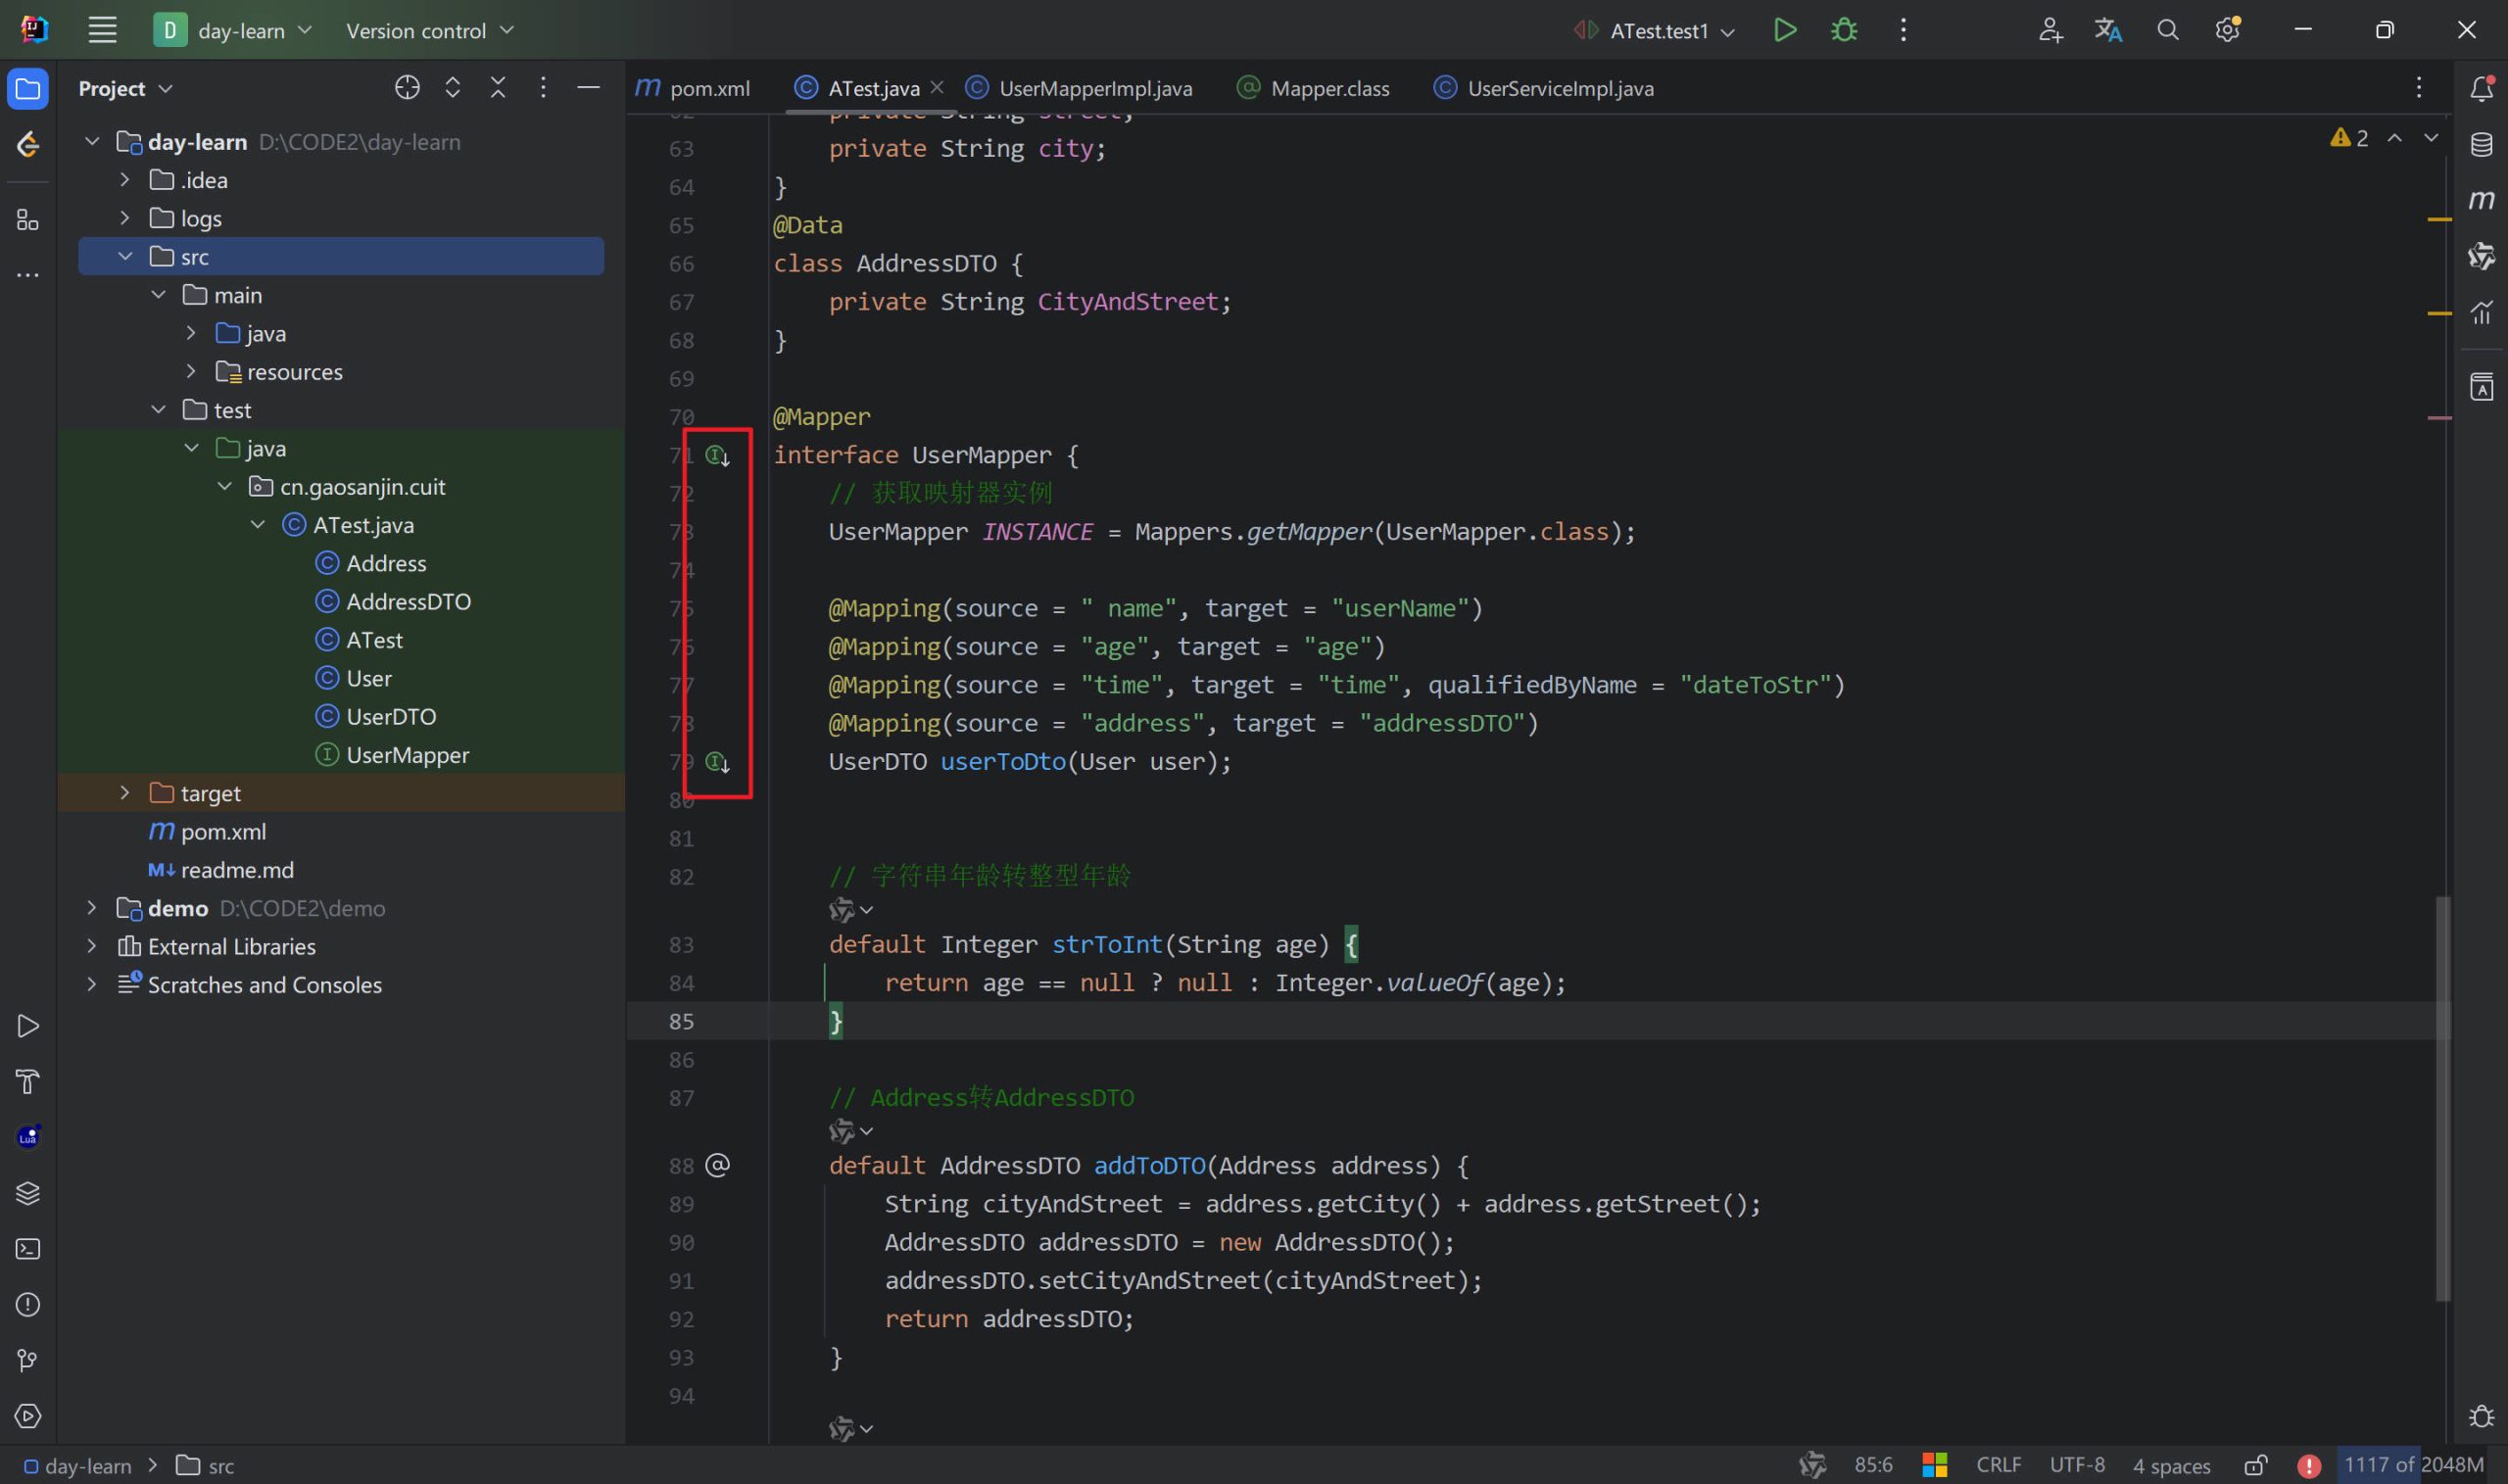Click the Select Opened File crosshair icon

407,88
